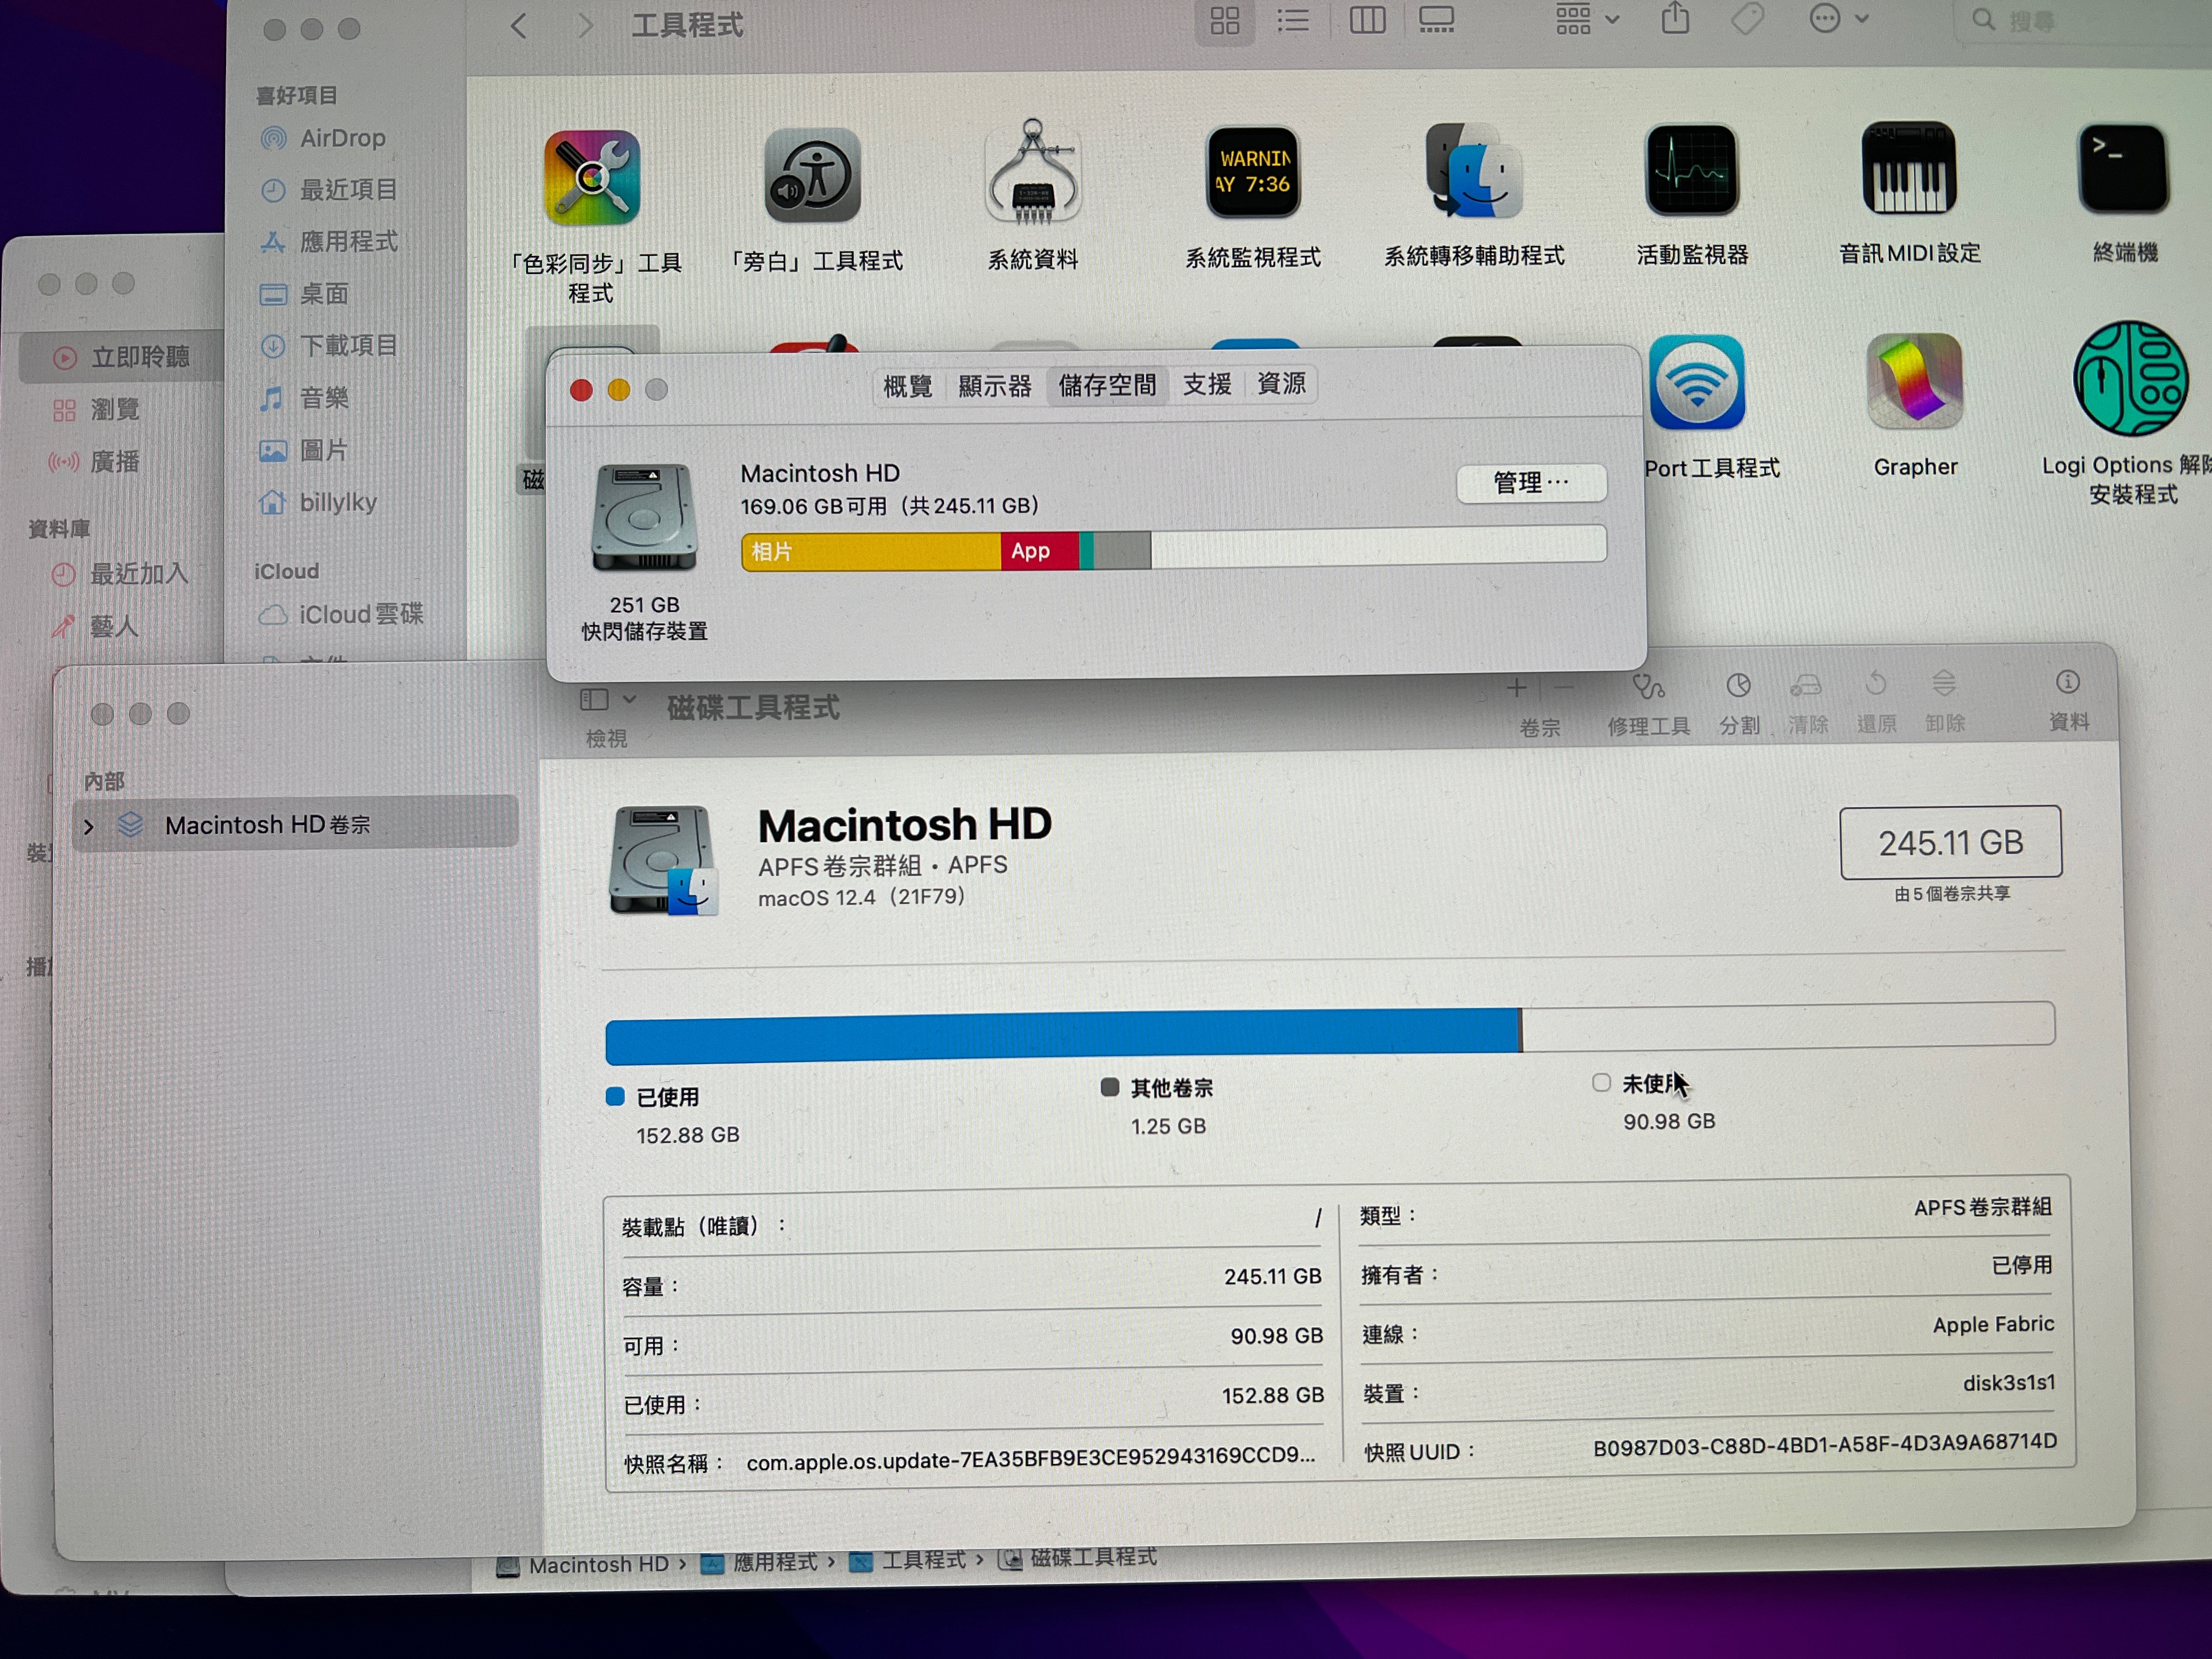Image resolution: width=2212 pixels, height=1659 pixels.
Task: Select the 支援 tab
Action: point(1206,384)
